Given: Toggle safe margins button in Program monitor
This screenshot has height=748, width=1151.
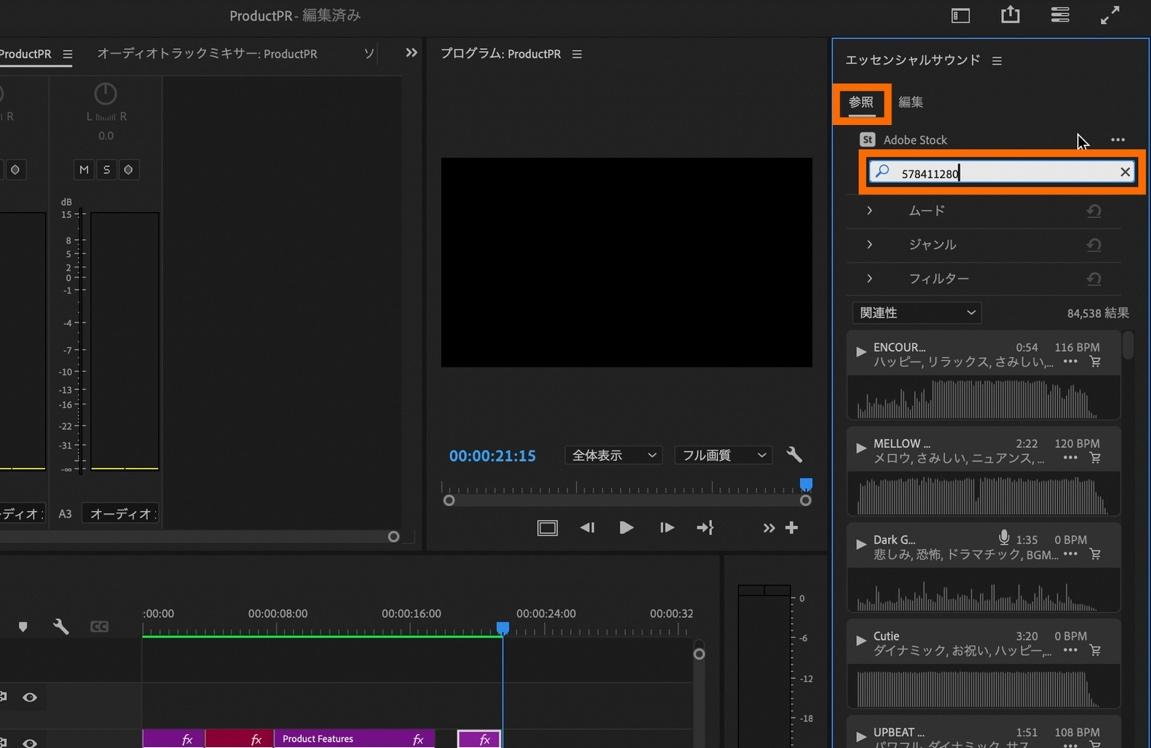Looking at the screenshot, I should pyautogui.click(x=548, y=528).
